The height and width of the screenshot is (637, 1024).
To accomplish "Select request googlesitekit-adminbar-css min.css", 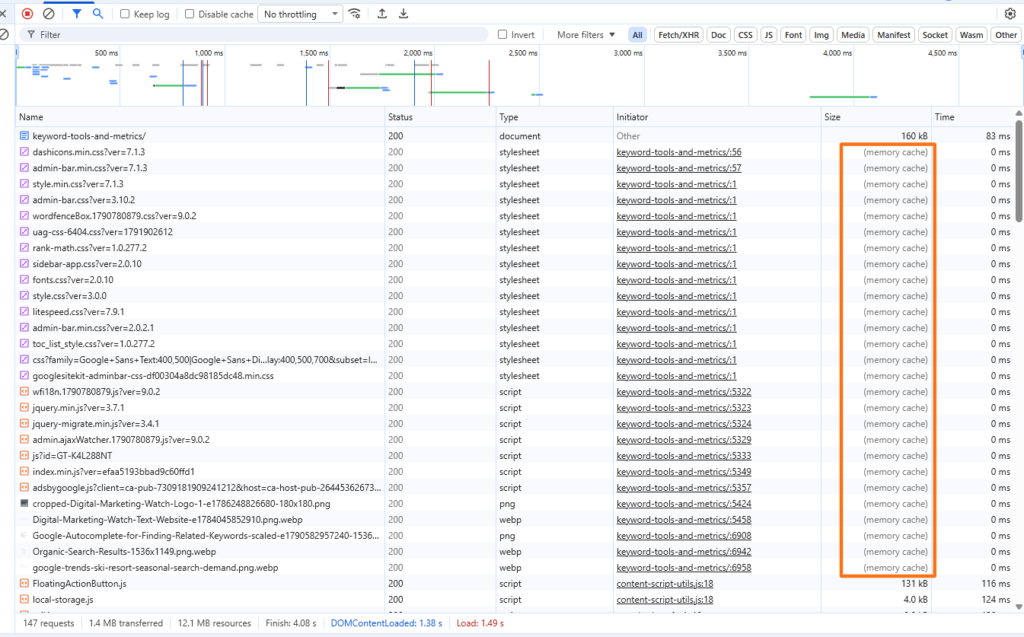I will [153, 376].
